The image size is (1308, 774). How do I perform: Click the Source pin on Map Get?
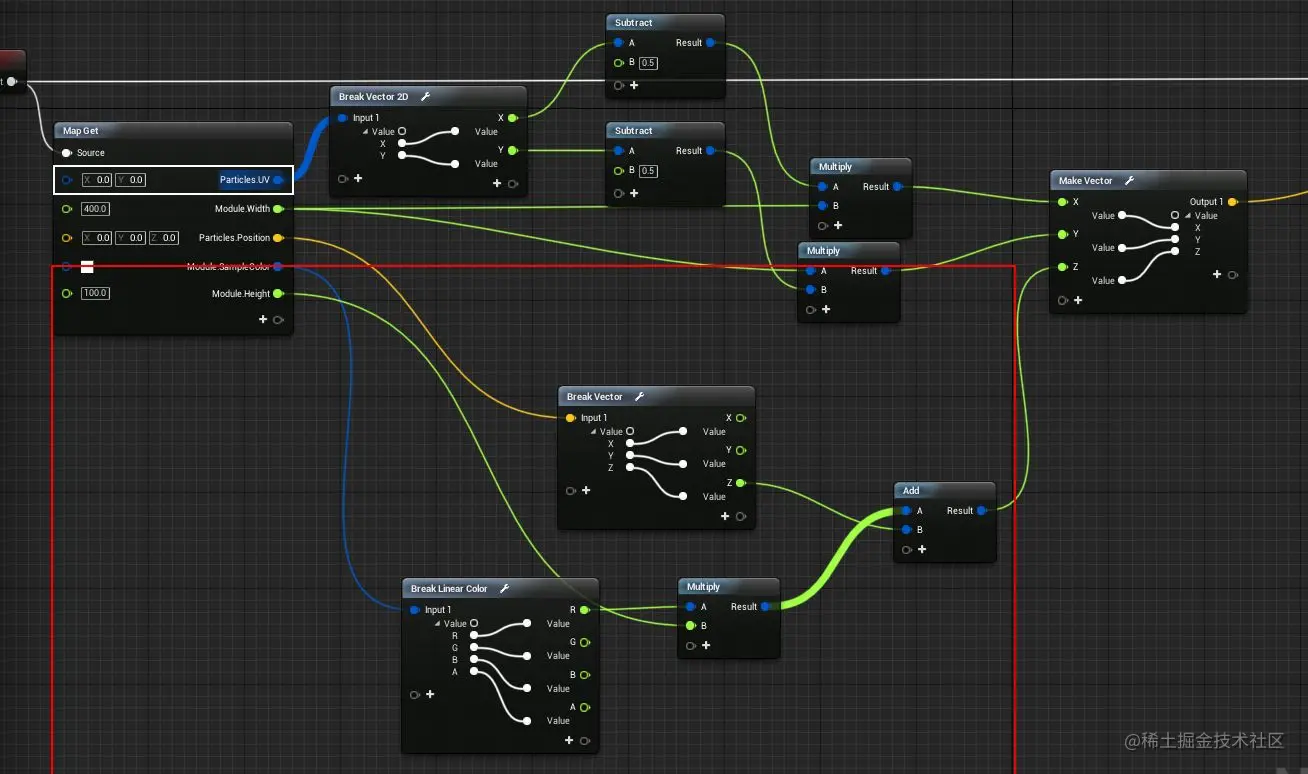coord(66,153)
